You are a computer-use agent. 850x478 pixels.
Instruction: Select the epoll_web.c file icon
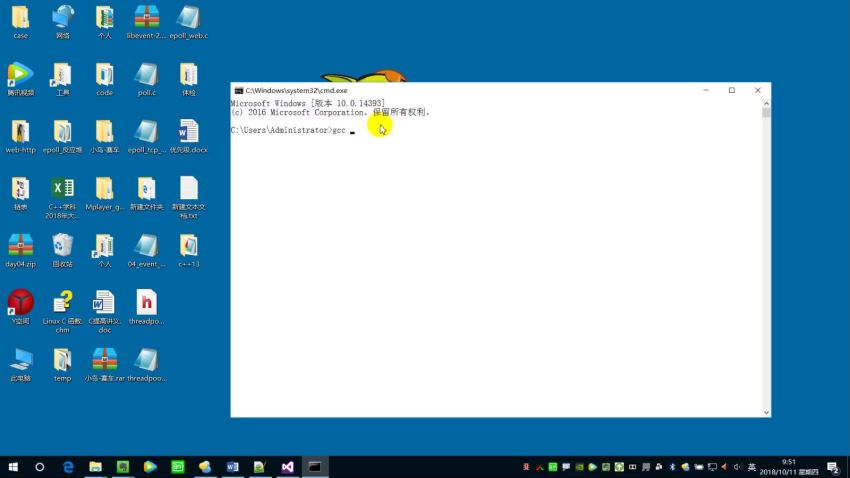pos(189,22)
